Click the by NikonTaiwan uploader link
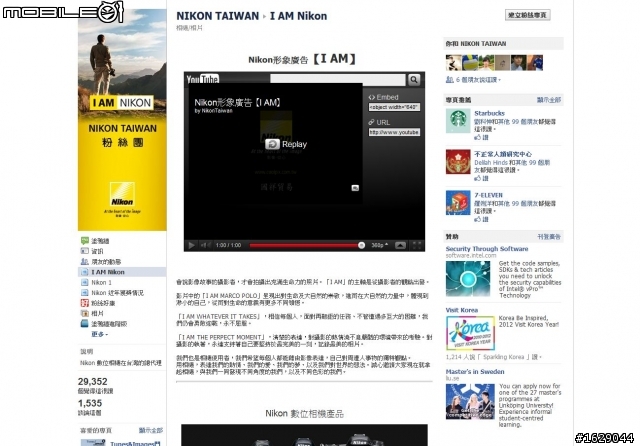640x446 pixels. 213,111
